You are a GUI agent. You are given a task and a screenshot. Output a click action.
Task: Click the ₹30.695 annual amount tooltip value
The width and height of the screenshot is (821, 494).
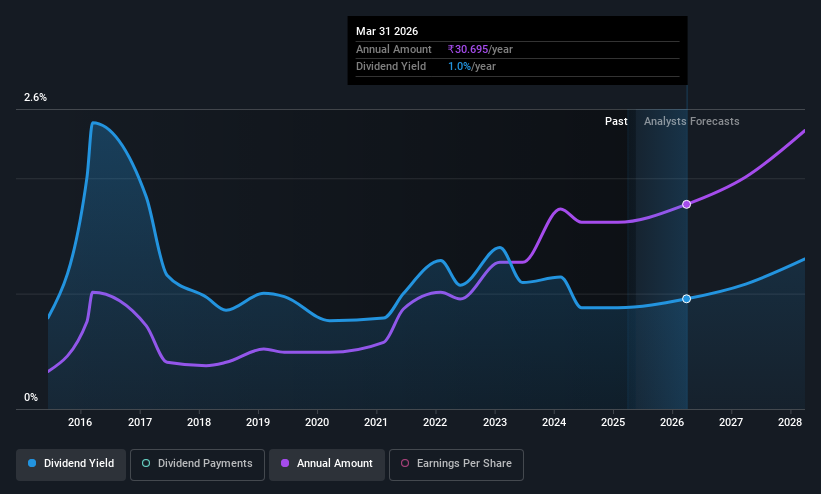[x=468, y=49]
